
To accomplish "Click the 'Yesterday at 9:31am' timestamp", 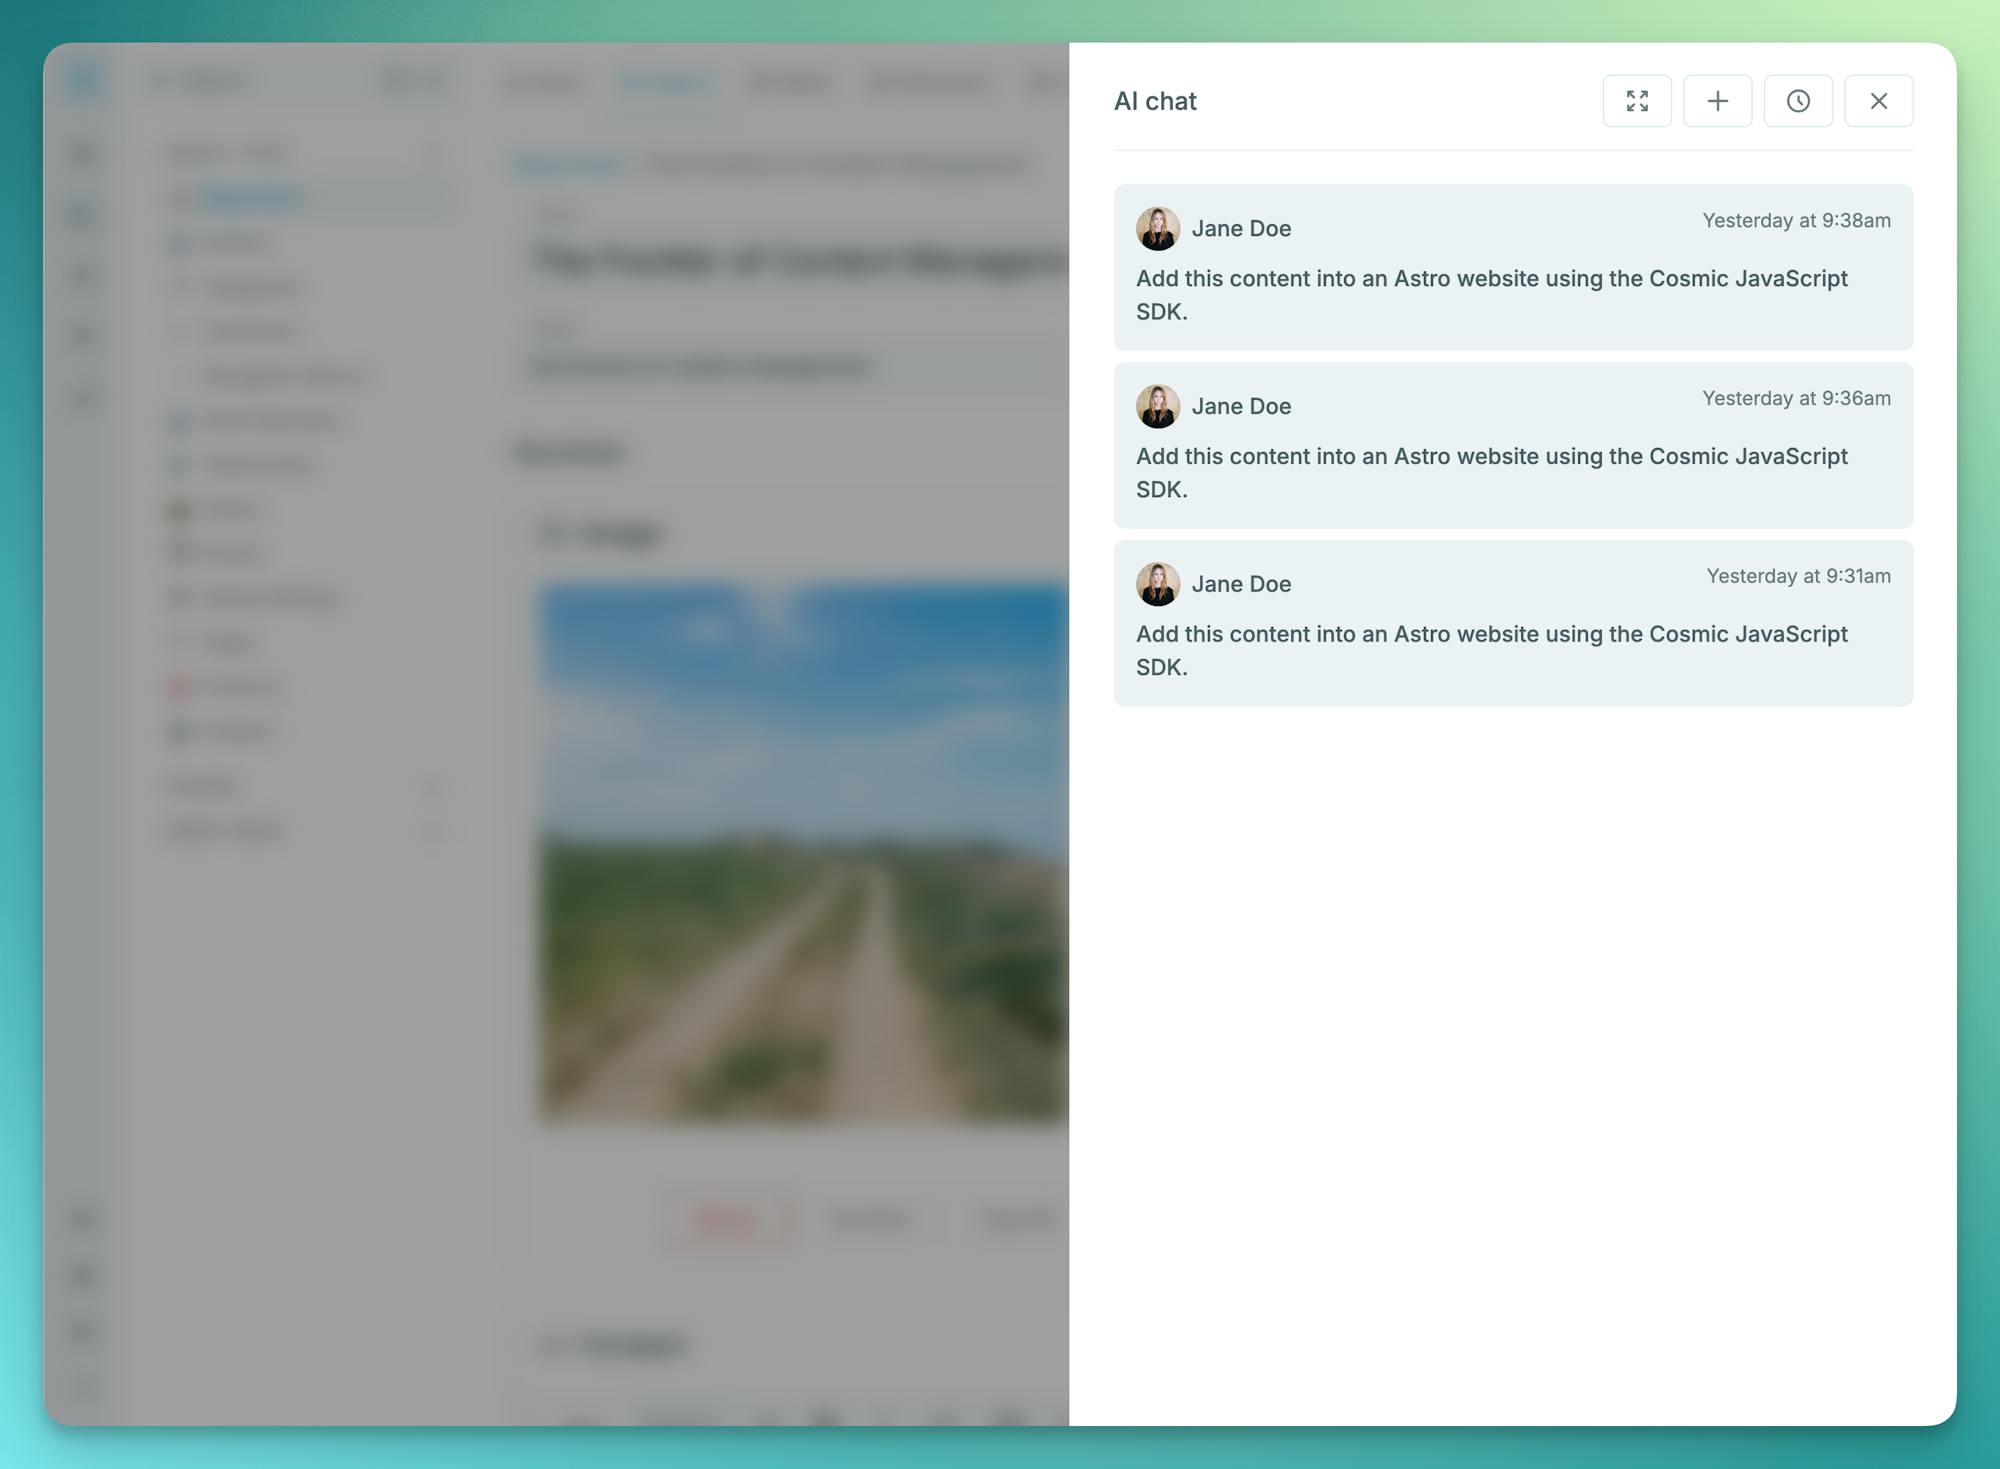I will tap(1798, 577).
